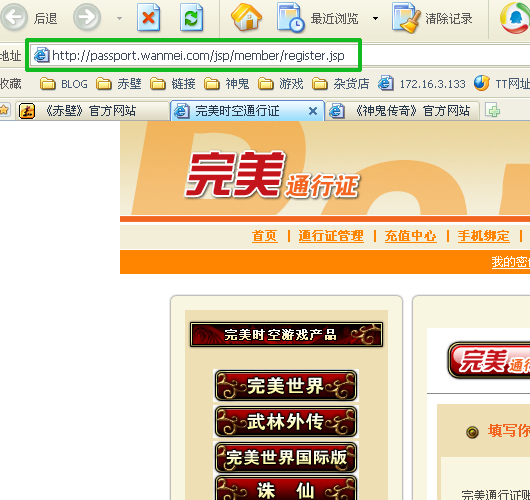530x500 pixels.
Task: Click the Forward arrow button
Action: pyautogui.click(x=87, y=17)
